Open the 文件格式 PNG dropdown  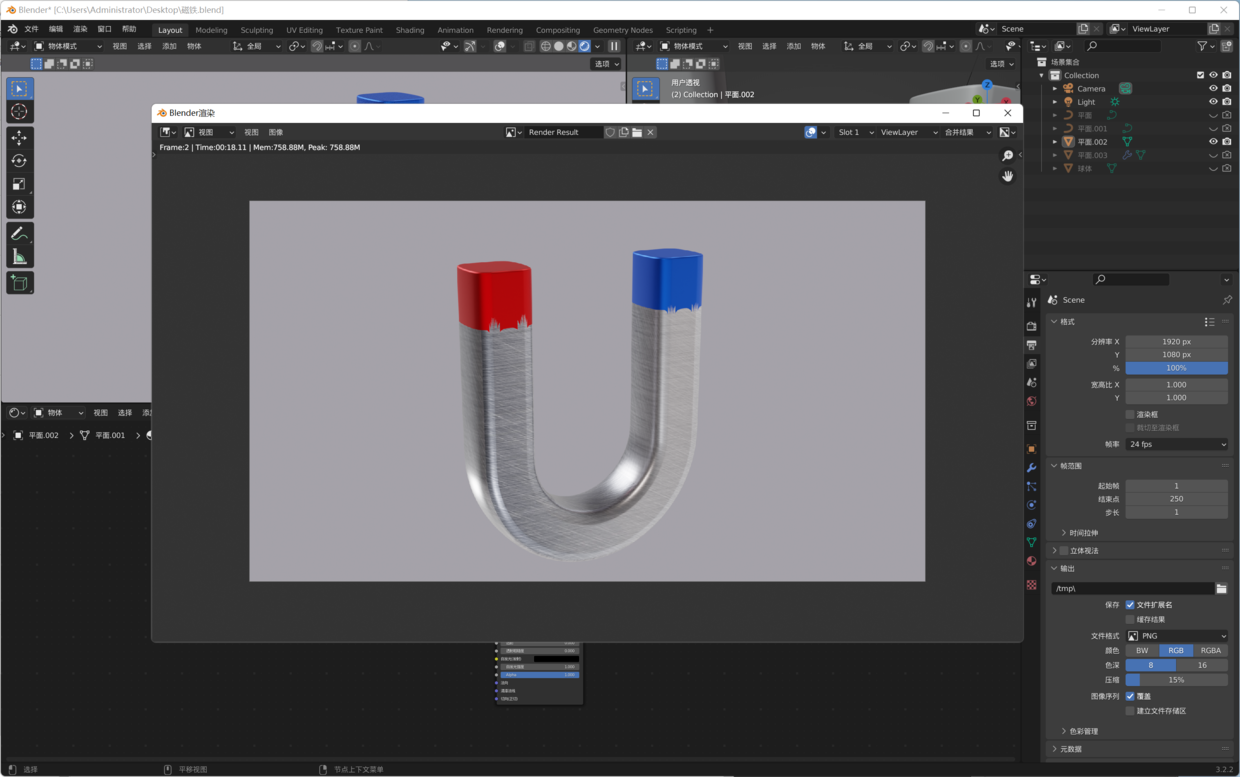pyautogui.click(x=1177, y=636)
